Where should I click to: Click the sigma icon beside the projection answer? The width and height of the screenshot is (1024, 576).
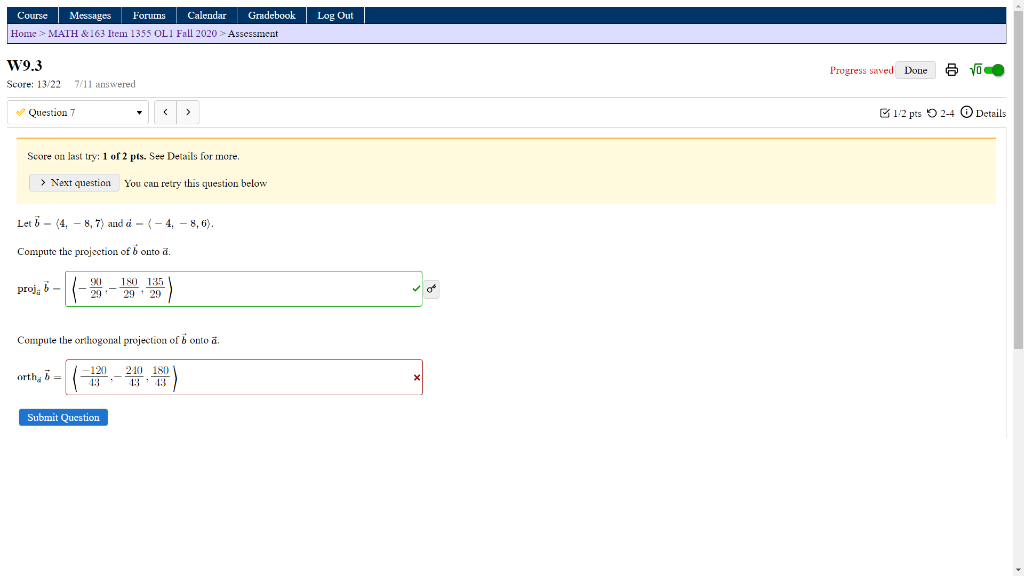[x=431, y=288]
